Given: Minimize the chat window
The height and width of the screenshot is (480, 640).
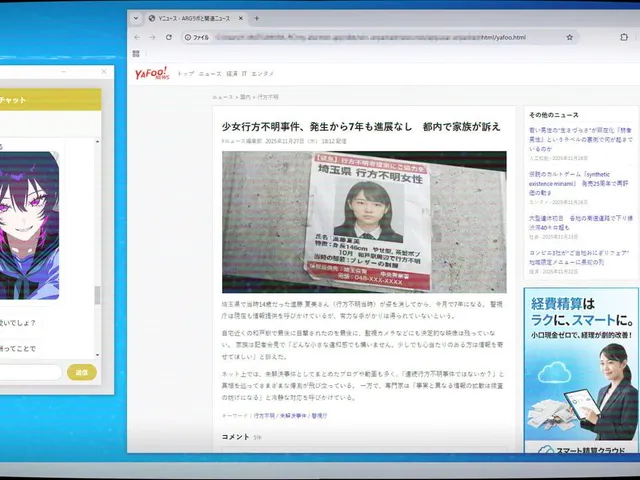Looking at the screenshot, I should pos(64,71).
